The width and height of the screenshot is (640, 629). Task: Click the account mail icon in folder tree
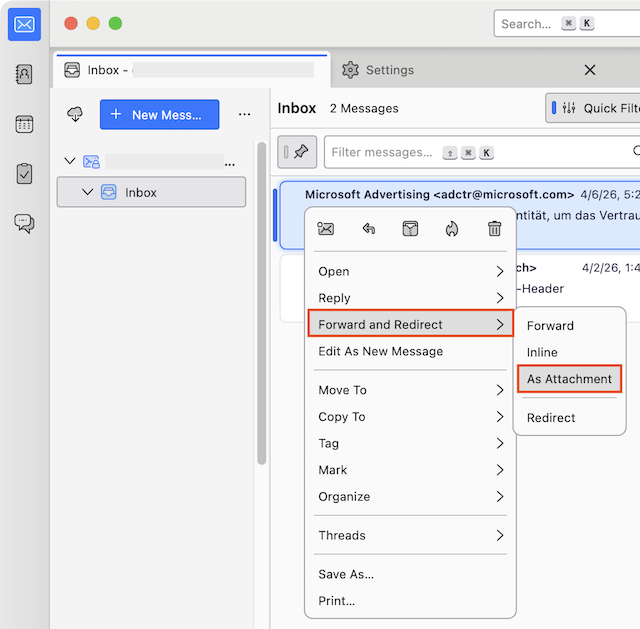91,162
